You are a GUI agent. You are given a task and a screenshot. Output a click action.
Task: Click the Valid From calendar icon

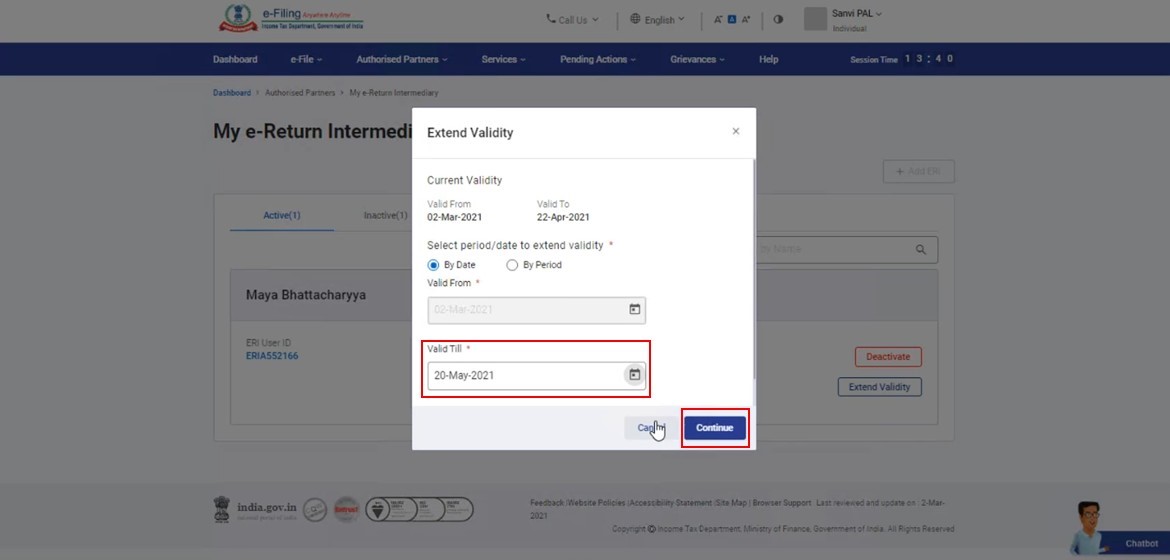pyautogui.click(x=634, y=310)
